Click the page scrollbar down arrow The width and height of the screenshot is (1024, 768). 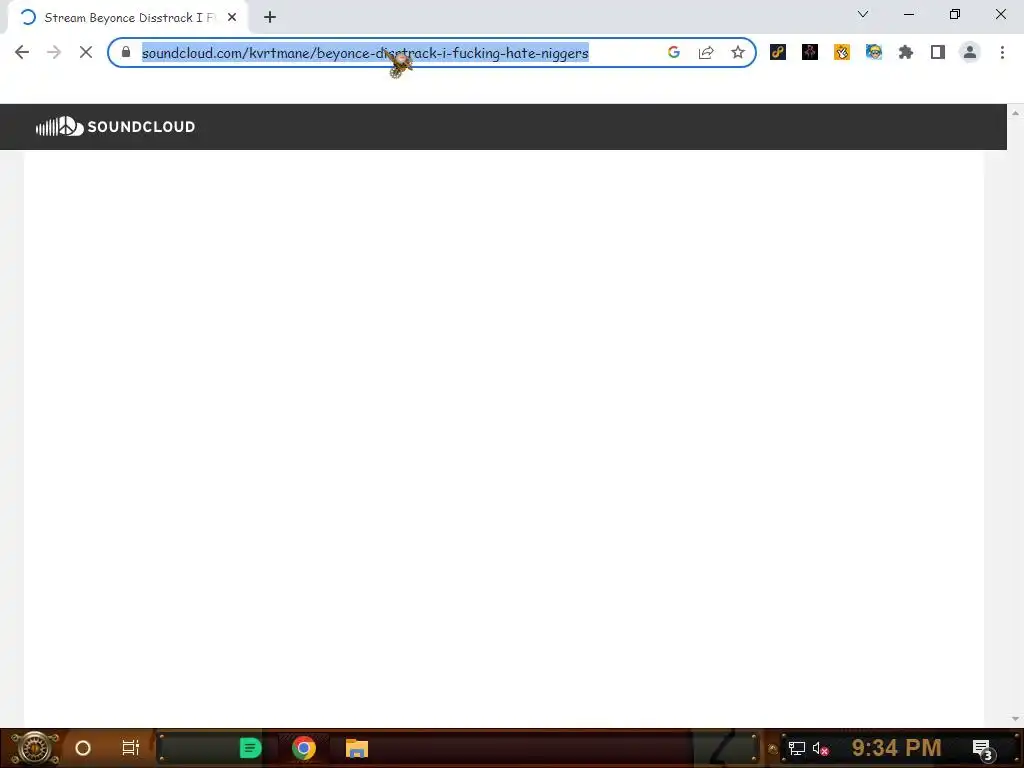click(x=1016, y=719)
